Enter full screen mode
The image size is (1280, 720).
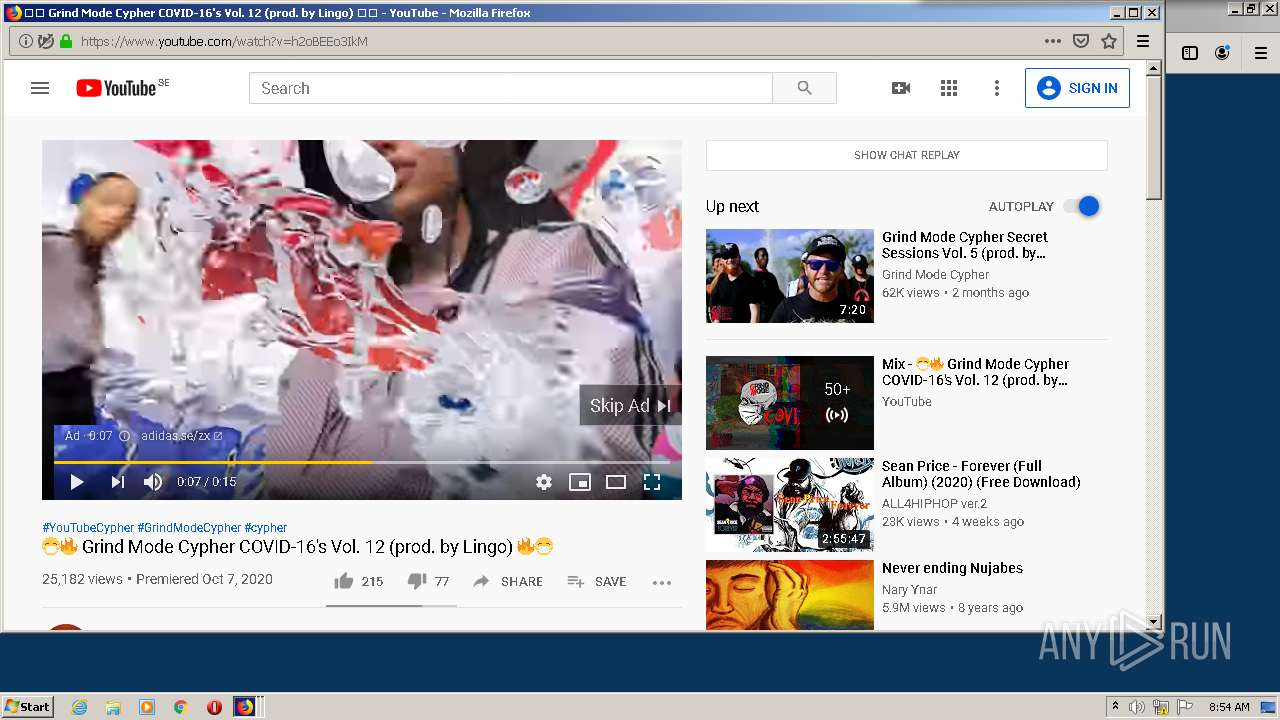coord(652,482)
